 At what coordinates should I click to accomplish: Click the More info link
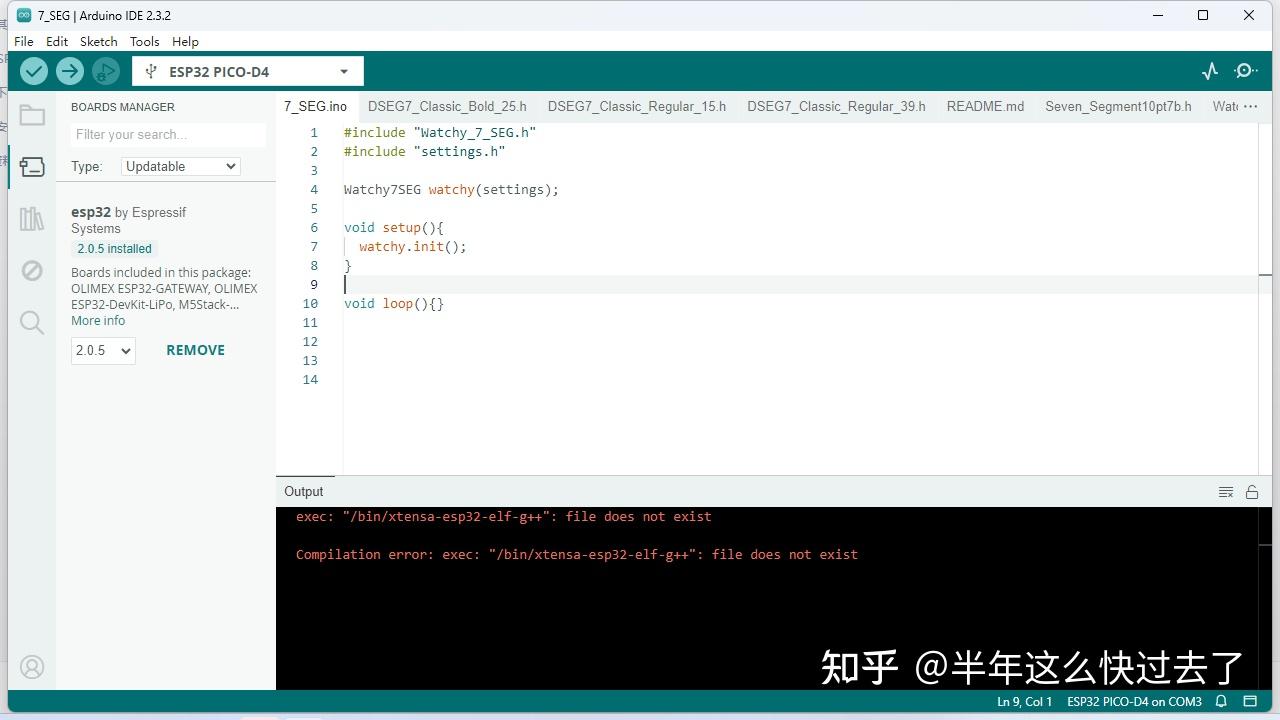tap(97, 320)
